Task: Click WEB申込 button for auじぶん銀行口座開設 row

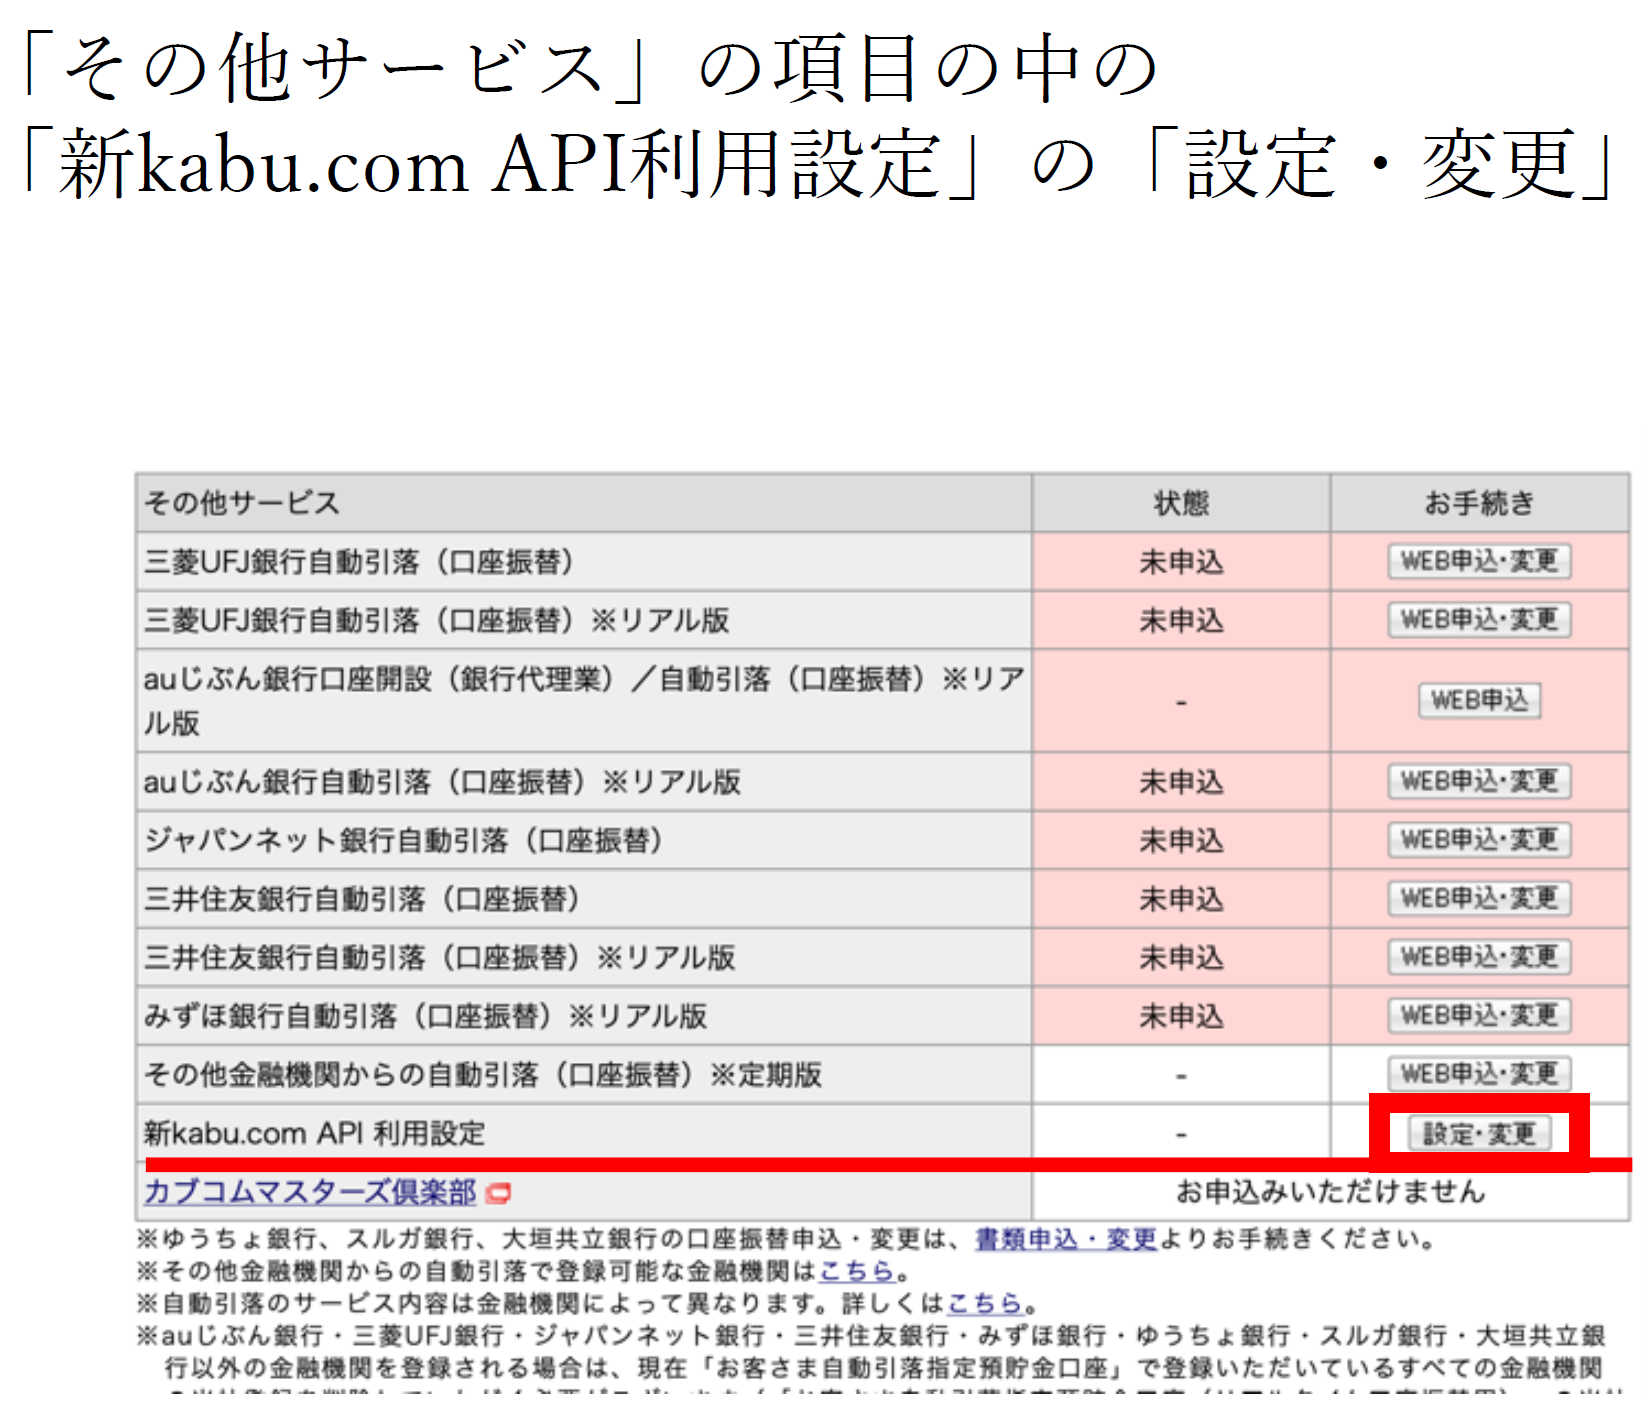Action: (x=1479, y=701)
